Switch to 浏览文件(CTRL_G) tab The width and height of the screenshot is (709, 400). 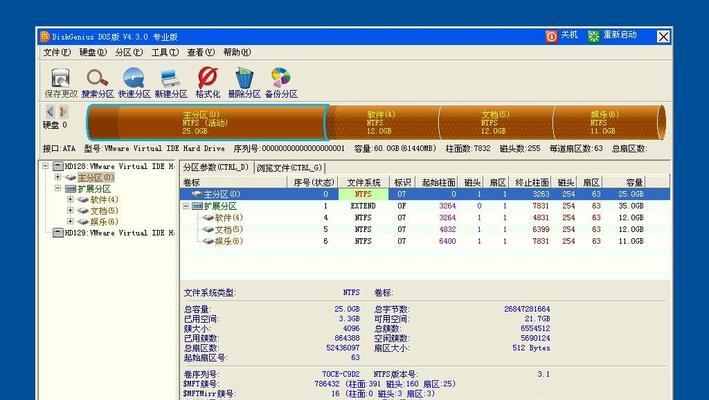coord(289,168)
